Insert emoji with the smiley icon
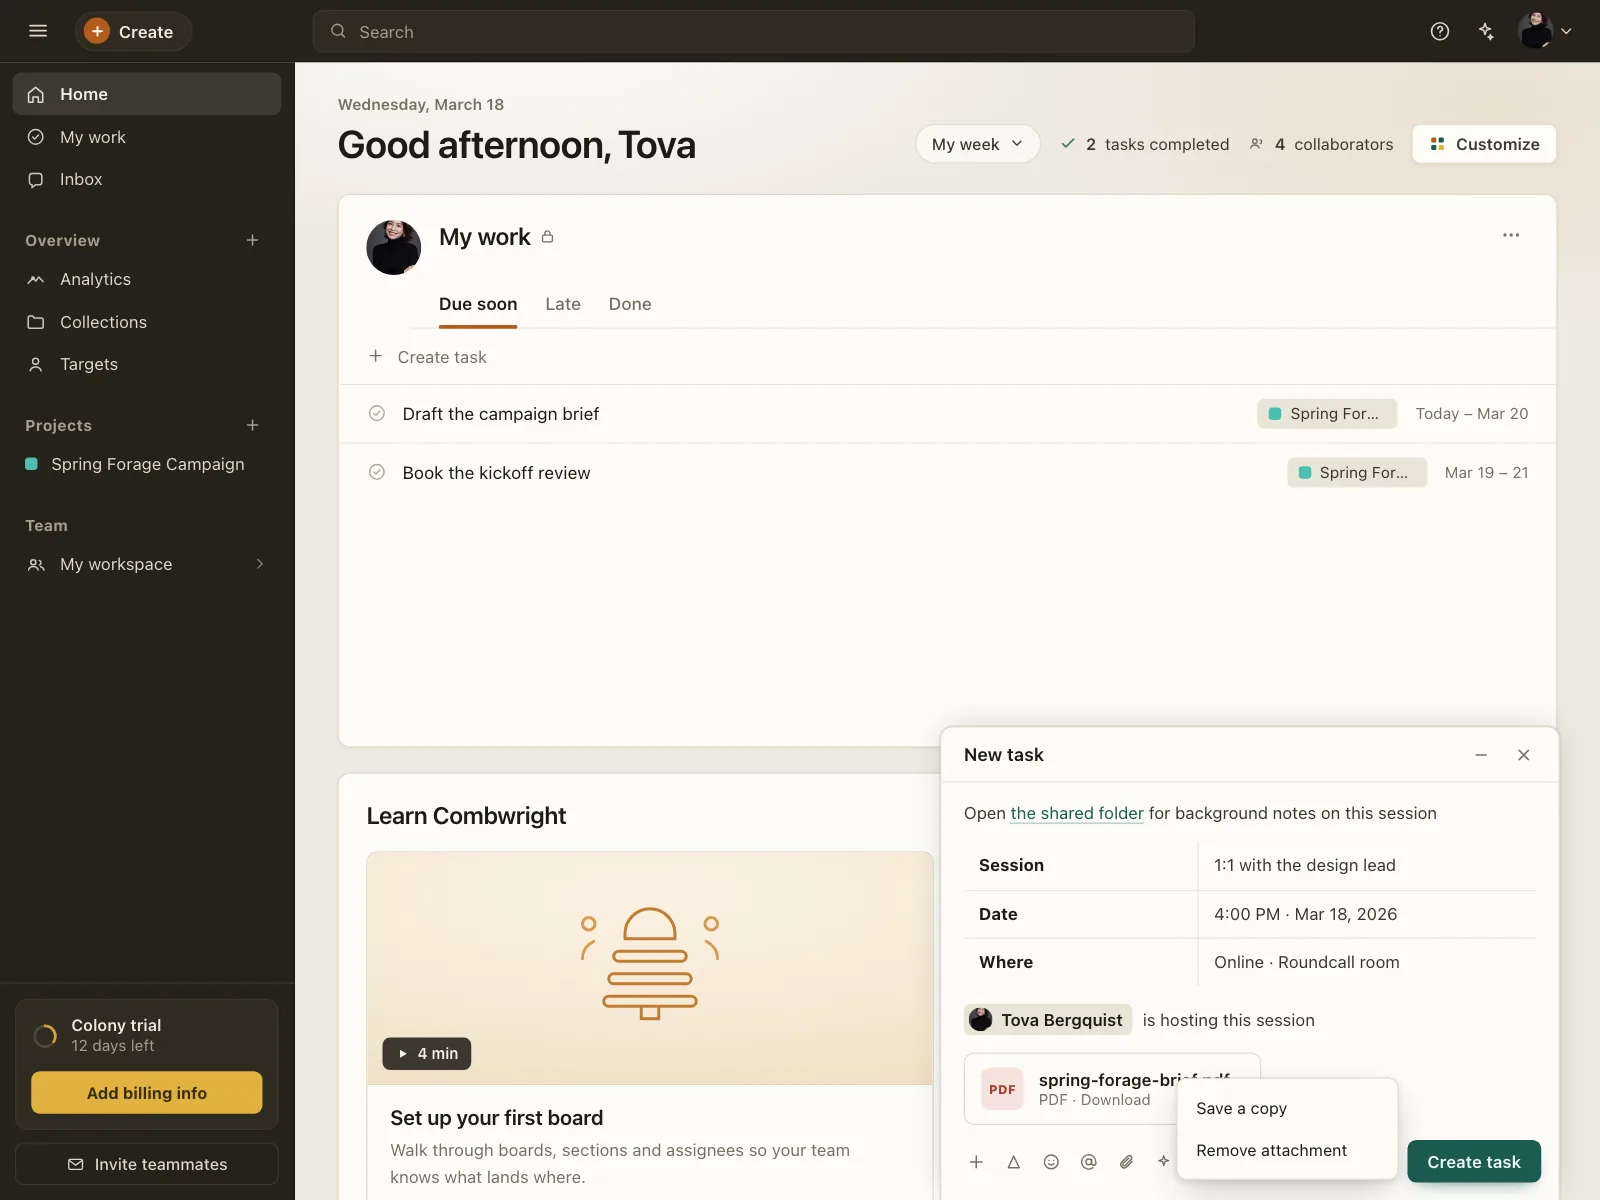The width and height of the screenshot is (1600, 1200). 1051,1161
